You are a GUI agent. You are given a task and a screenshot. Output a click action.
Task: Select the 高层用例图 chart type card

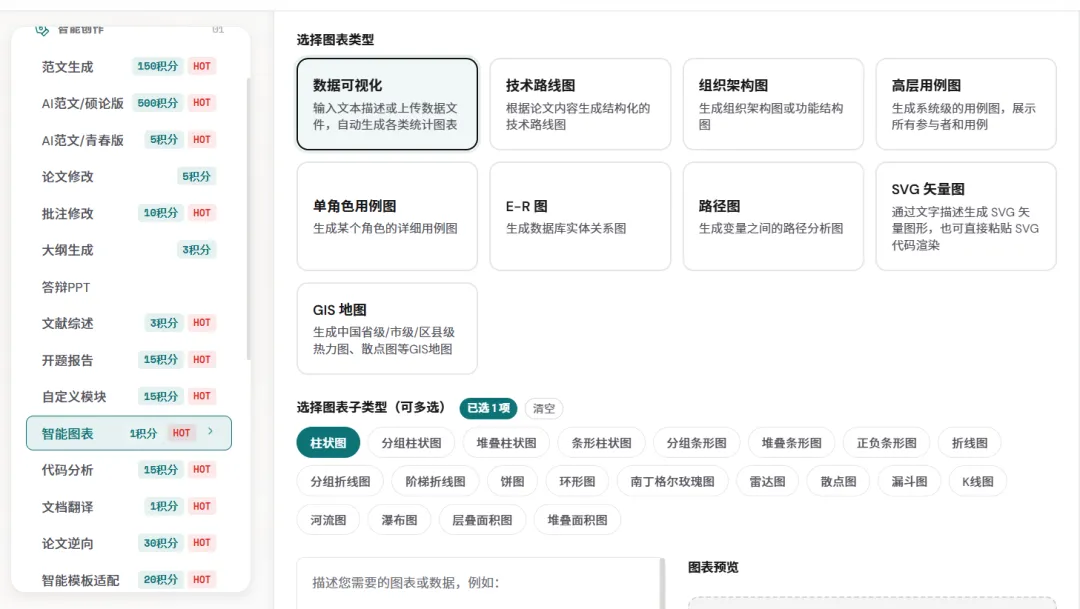(966, 104)
